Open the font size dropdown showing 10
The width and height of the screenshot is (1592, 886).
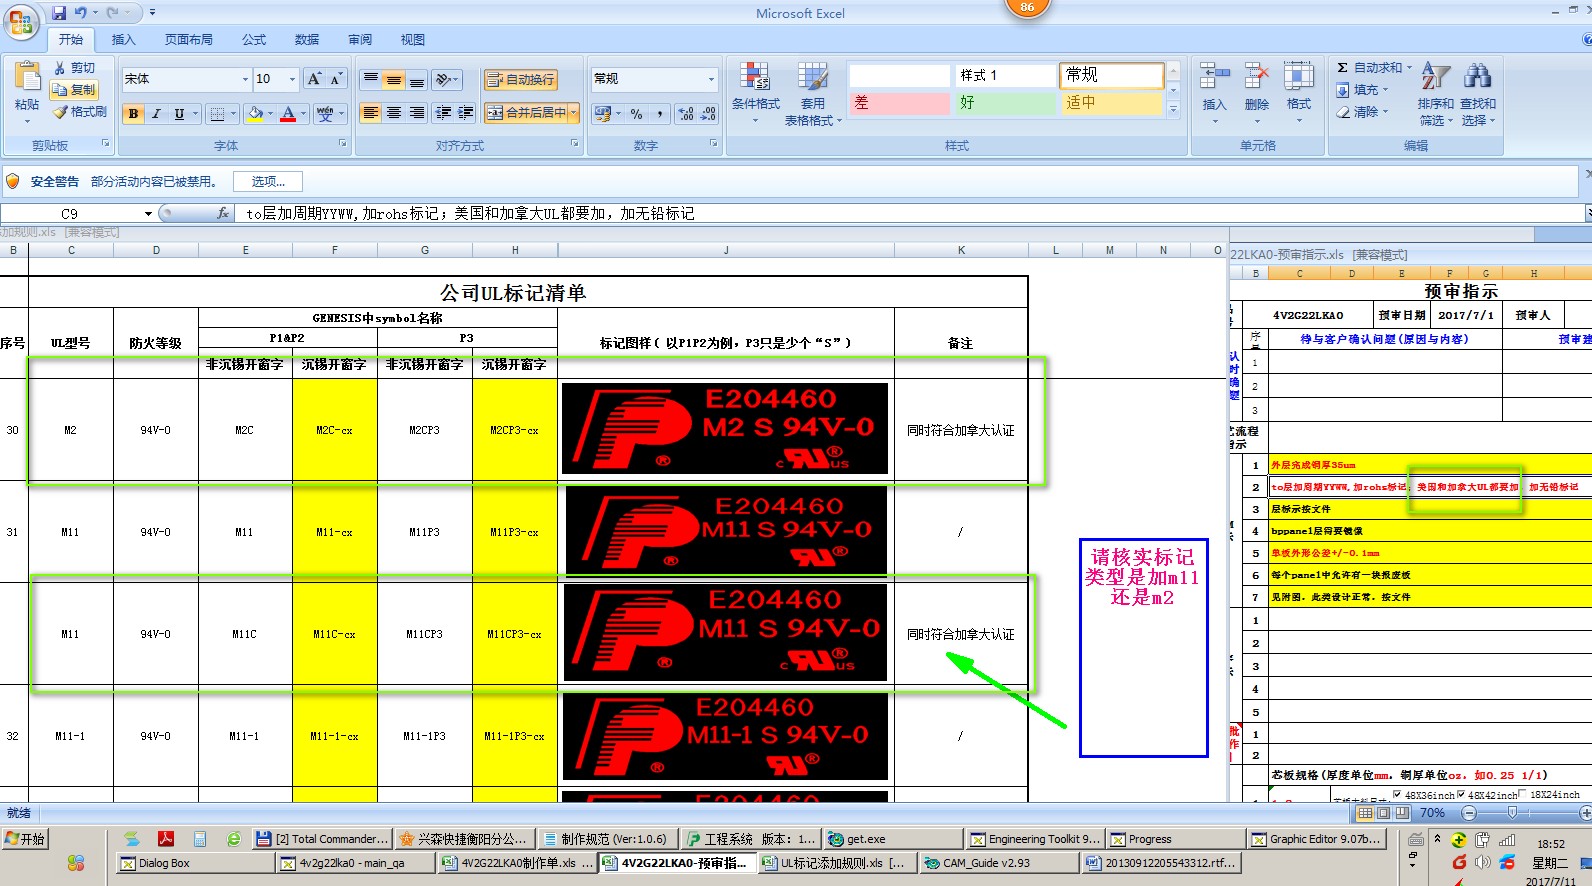(292, 79)
